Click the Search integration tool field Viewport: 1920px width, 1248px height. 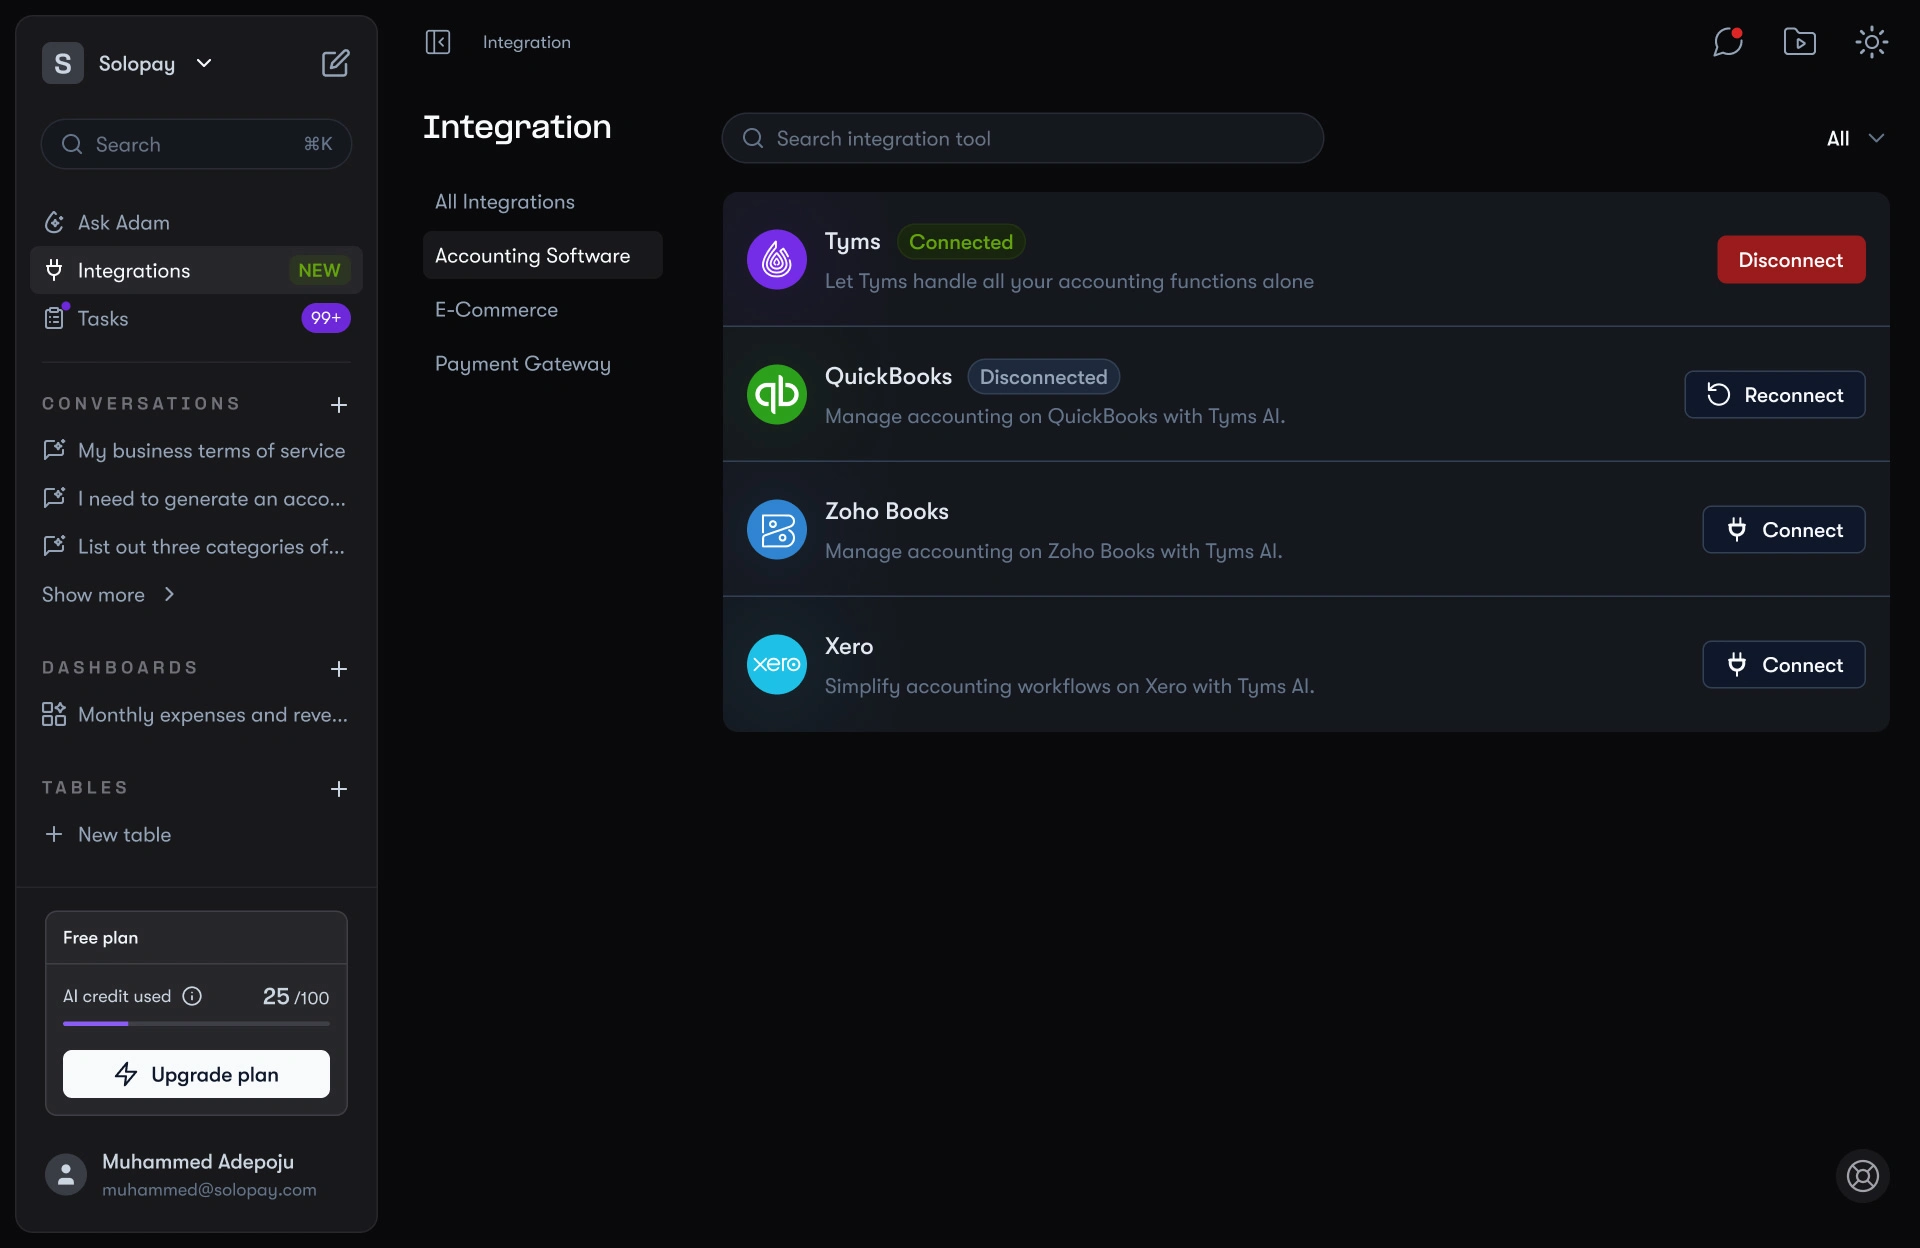(x=1022, y=138)
